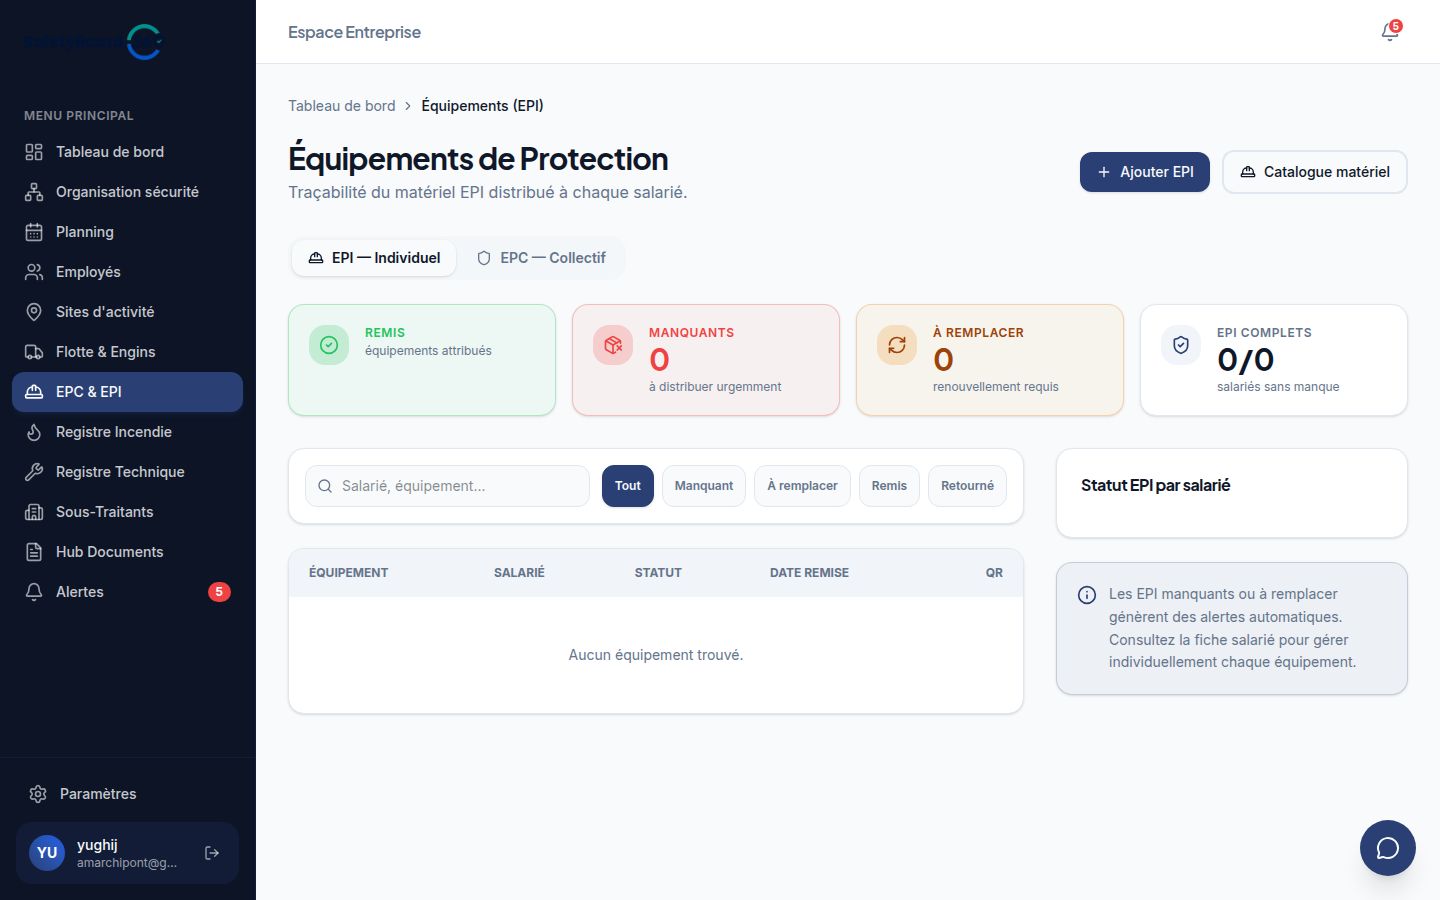Click the Manquants summary card
1440x900 pixels.
(706, 360)
